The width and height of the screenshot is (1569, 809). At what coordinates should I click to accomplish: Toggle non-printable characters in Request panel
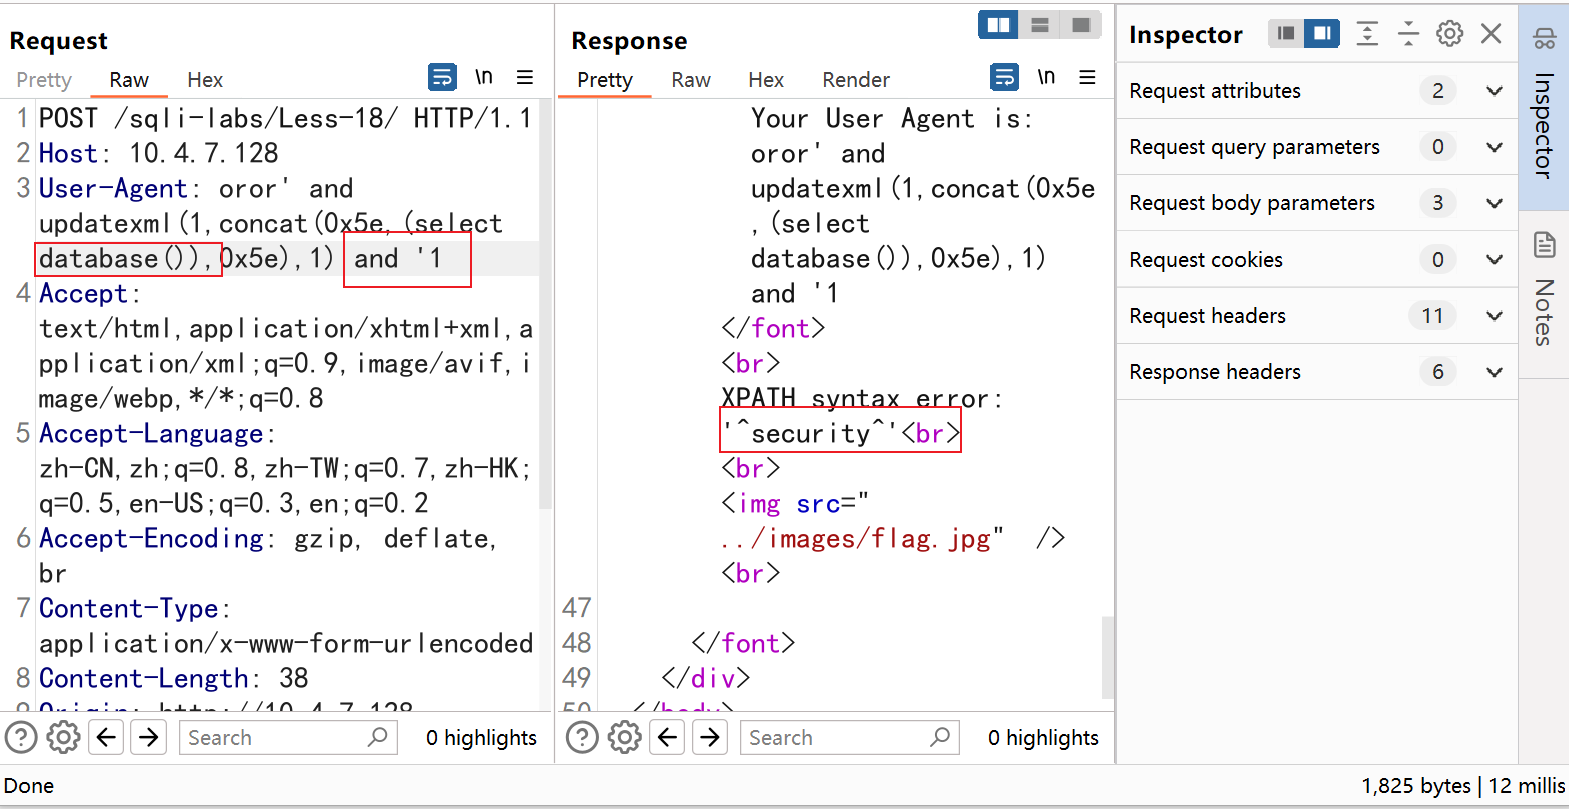[484, 77]
